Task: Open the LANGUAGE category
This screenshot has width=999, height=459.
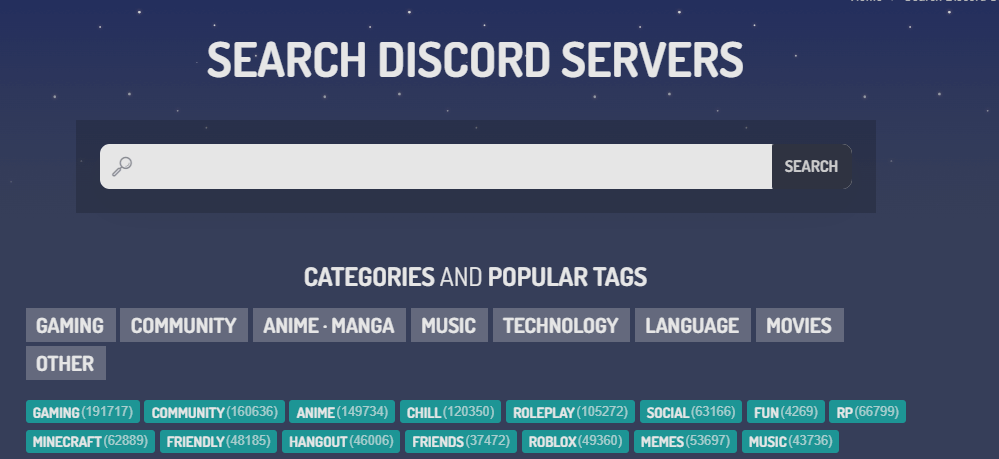Action: coord(692,325)
